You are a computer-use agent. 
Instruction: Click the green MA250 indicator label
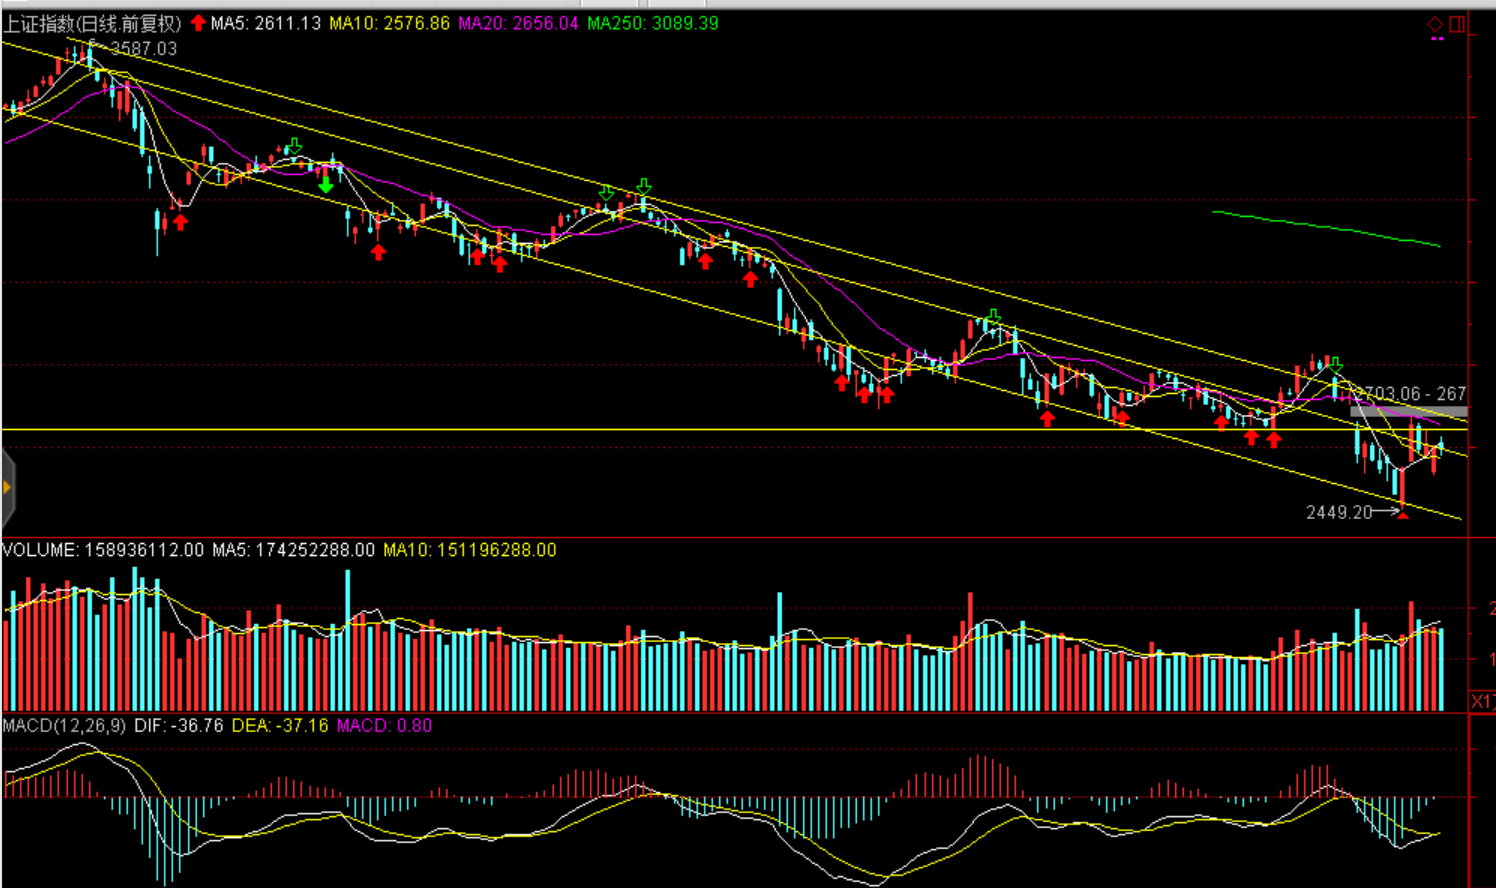click(652, 23)
